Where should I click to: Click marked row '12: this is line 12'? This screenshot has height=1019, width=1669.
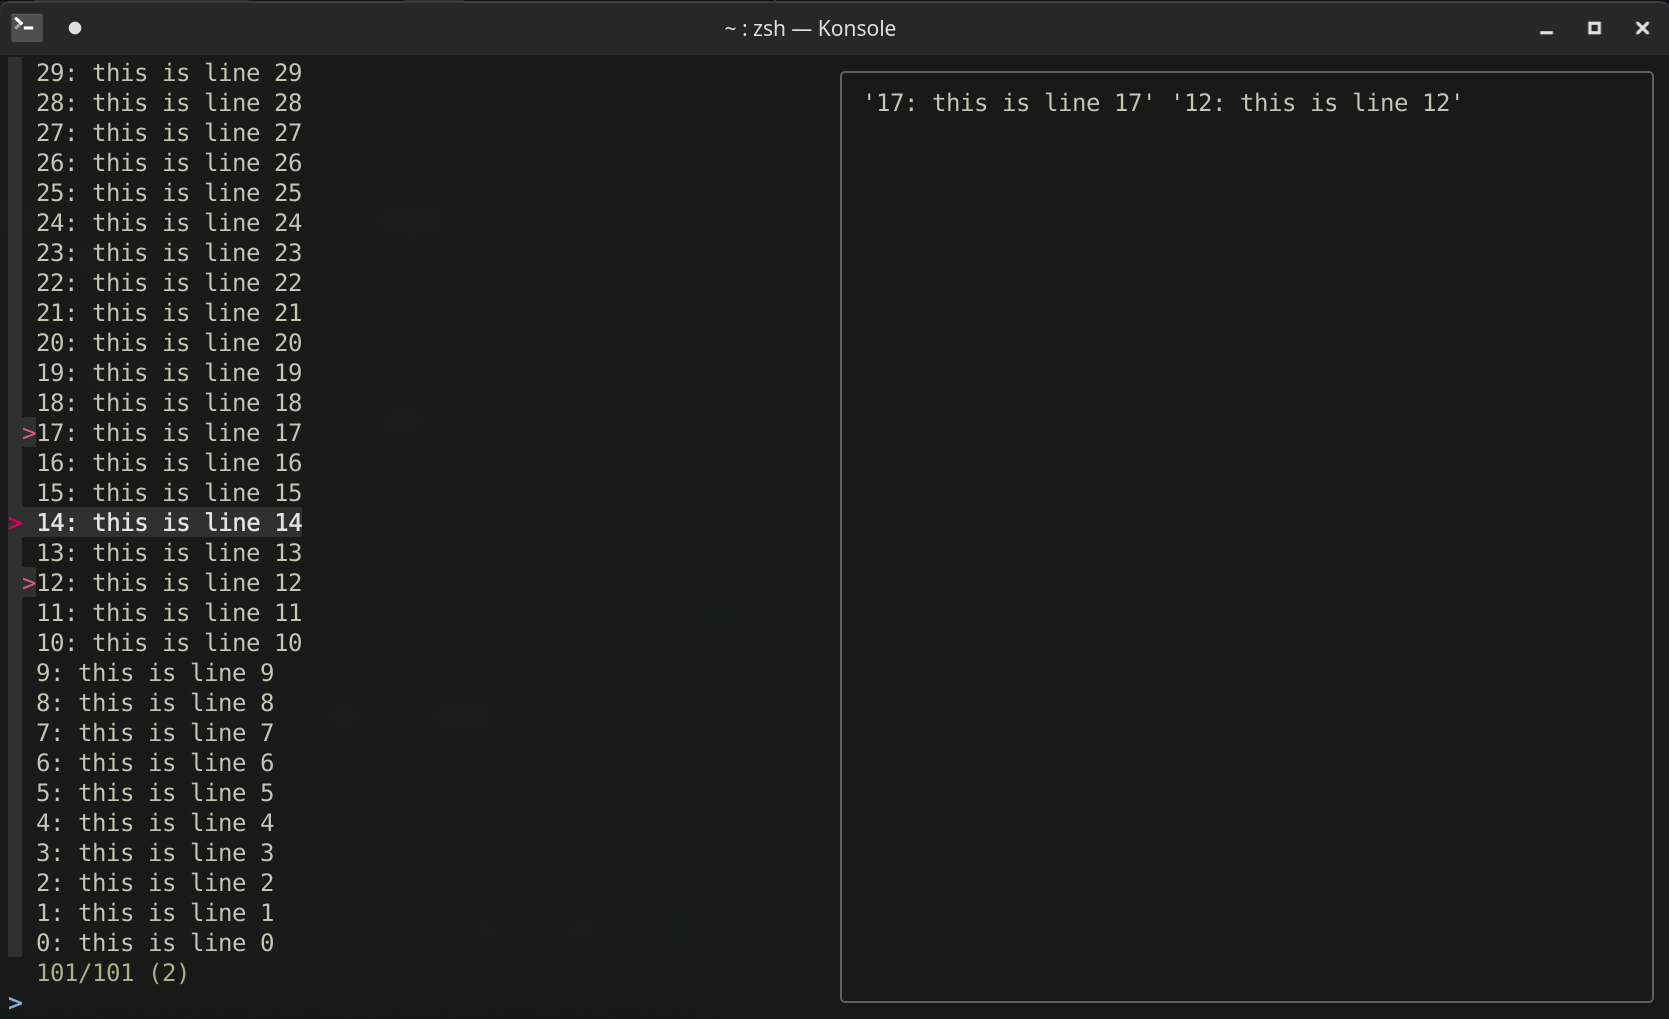tap(169, 583)
